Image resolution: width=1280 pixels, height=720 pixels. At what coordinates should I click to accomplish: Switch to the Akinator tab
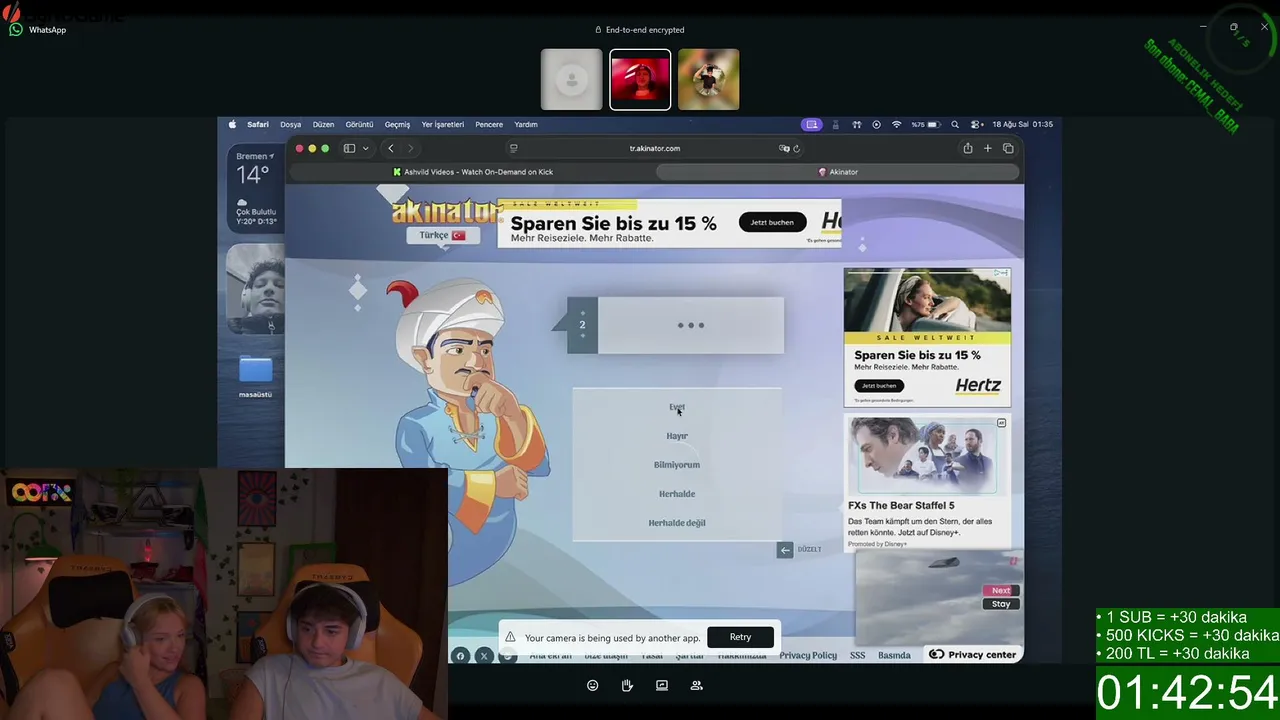coord(838,172)
